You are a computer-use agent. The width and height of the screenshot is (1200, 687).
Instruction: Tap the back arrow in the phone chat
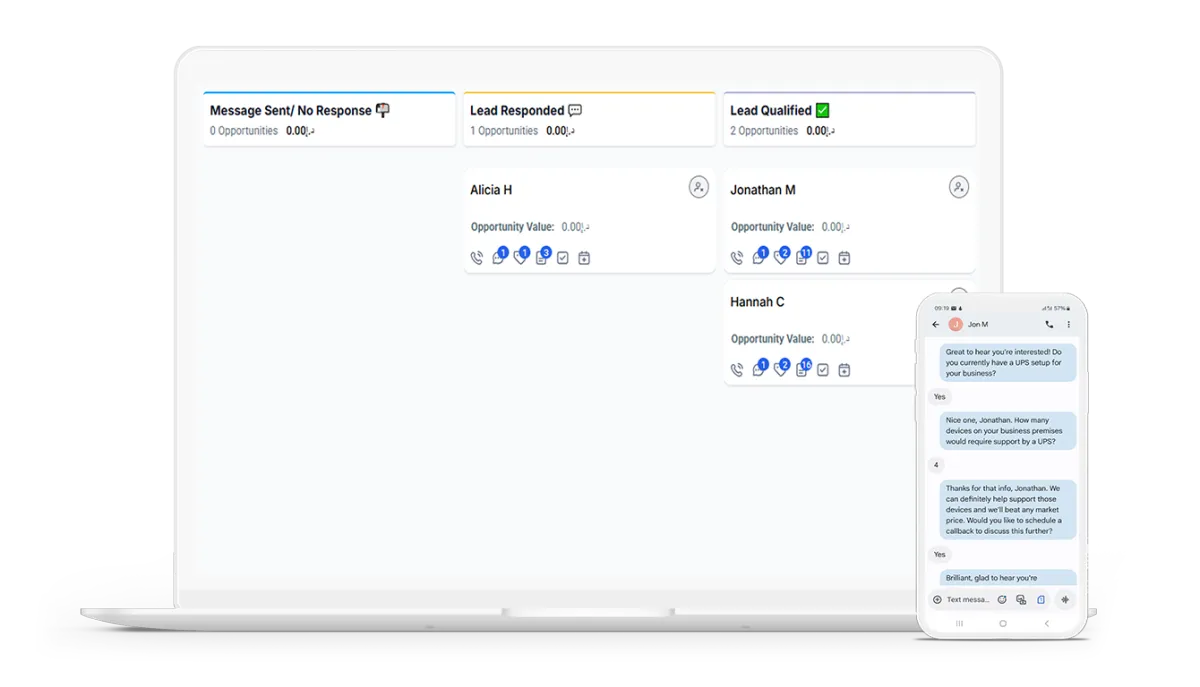(936, 324)
